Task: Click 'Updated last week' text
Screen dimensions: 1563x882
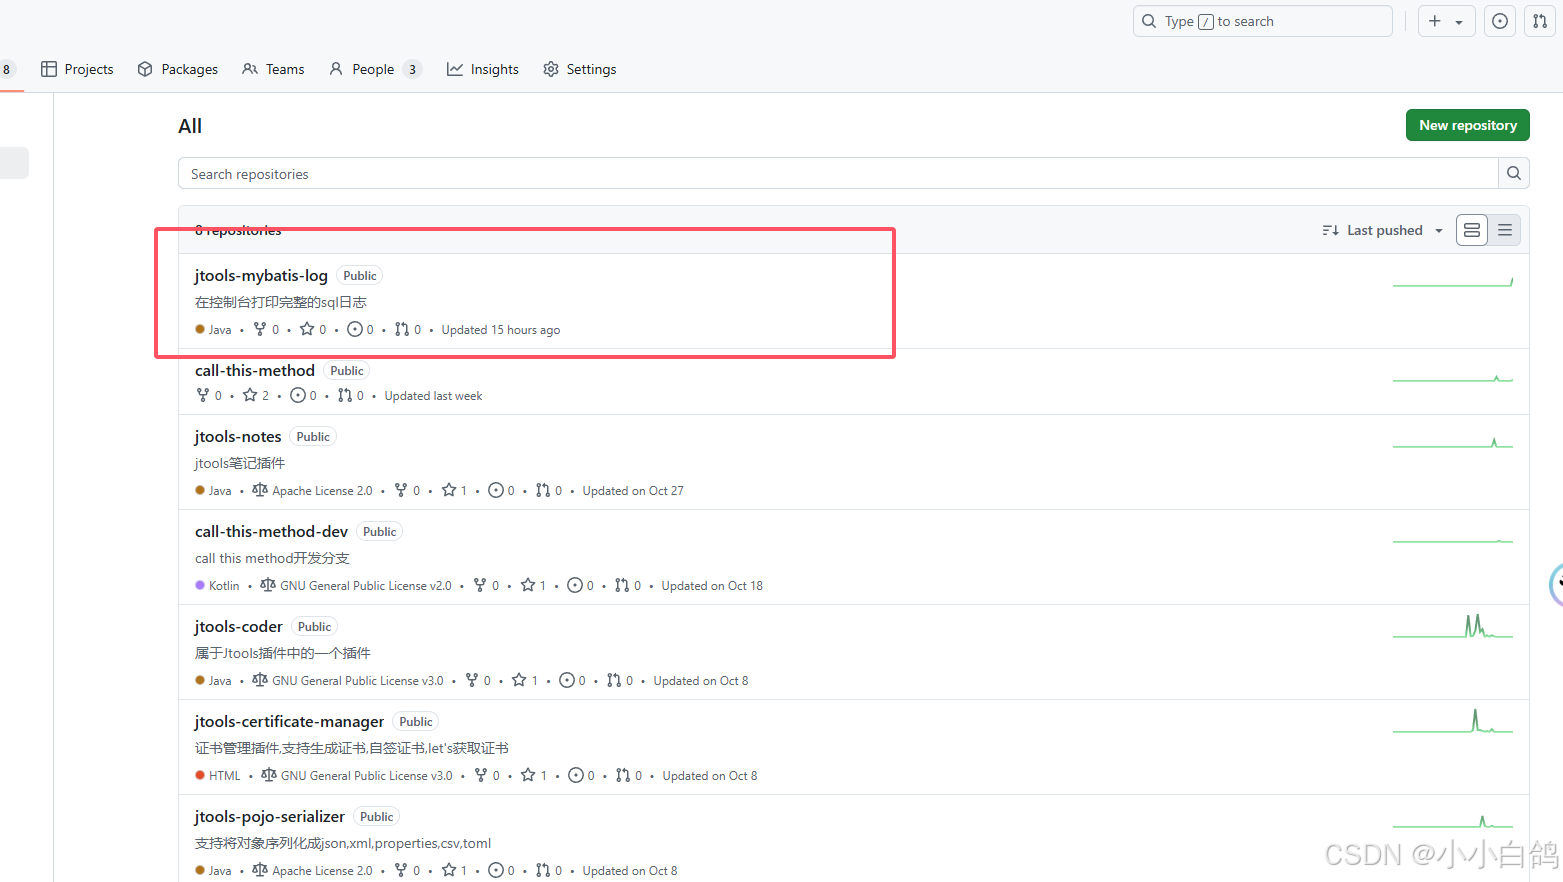Action: pos(433,396)
